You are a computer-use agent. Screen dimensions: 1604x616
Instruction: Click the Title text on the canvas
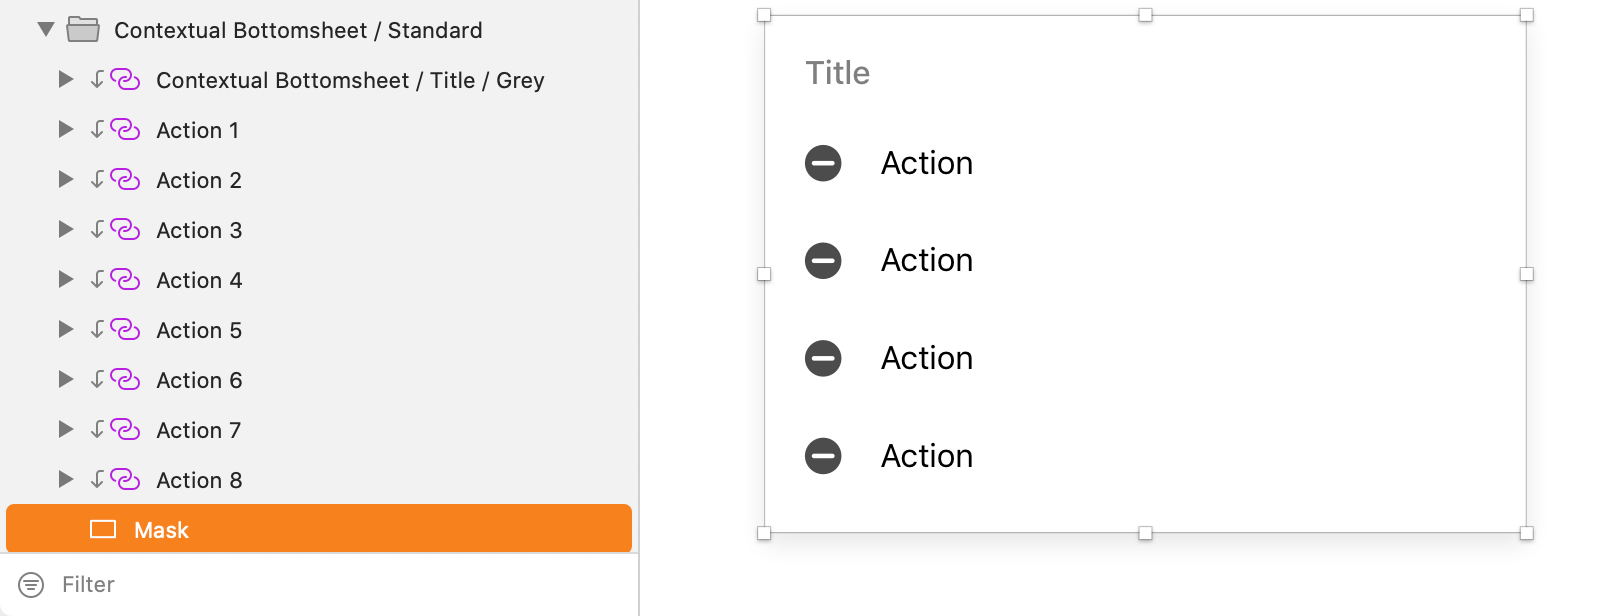click(x=838, y=73)
